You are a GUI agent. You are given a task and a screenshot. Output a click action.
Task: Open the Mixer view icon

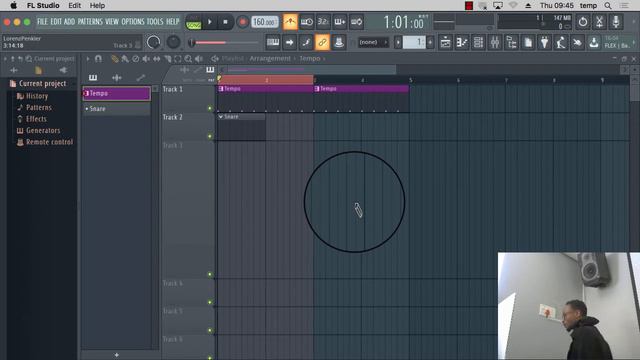(495, 42)
